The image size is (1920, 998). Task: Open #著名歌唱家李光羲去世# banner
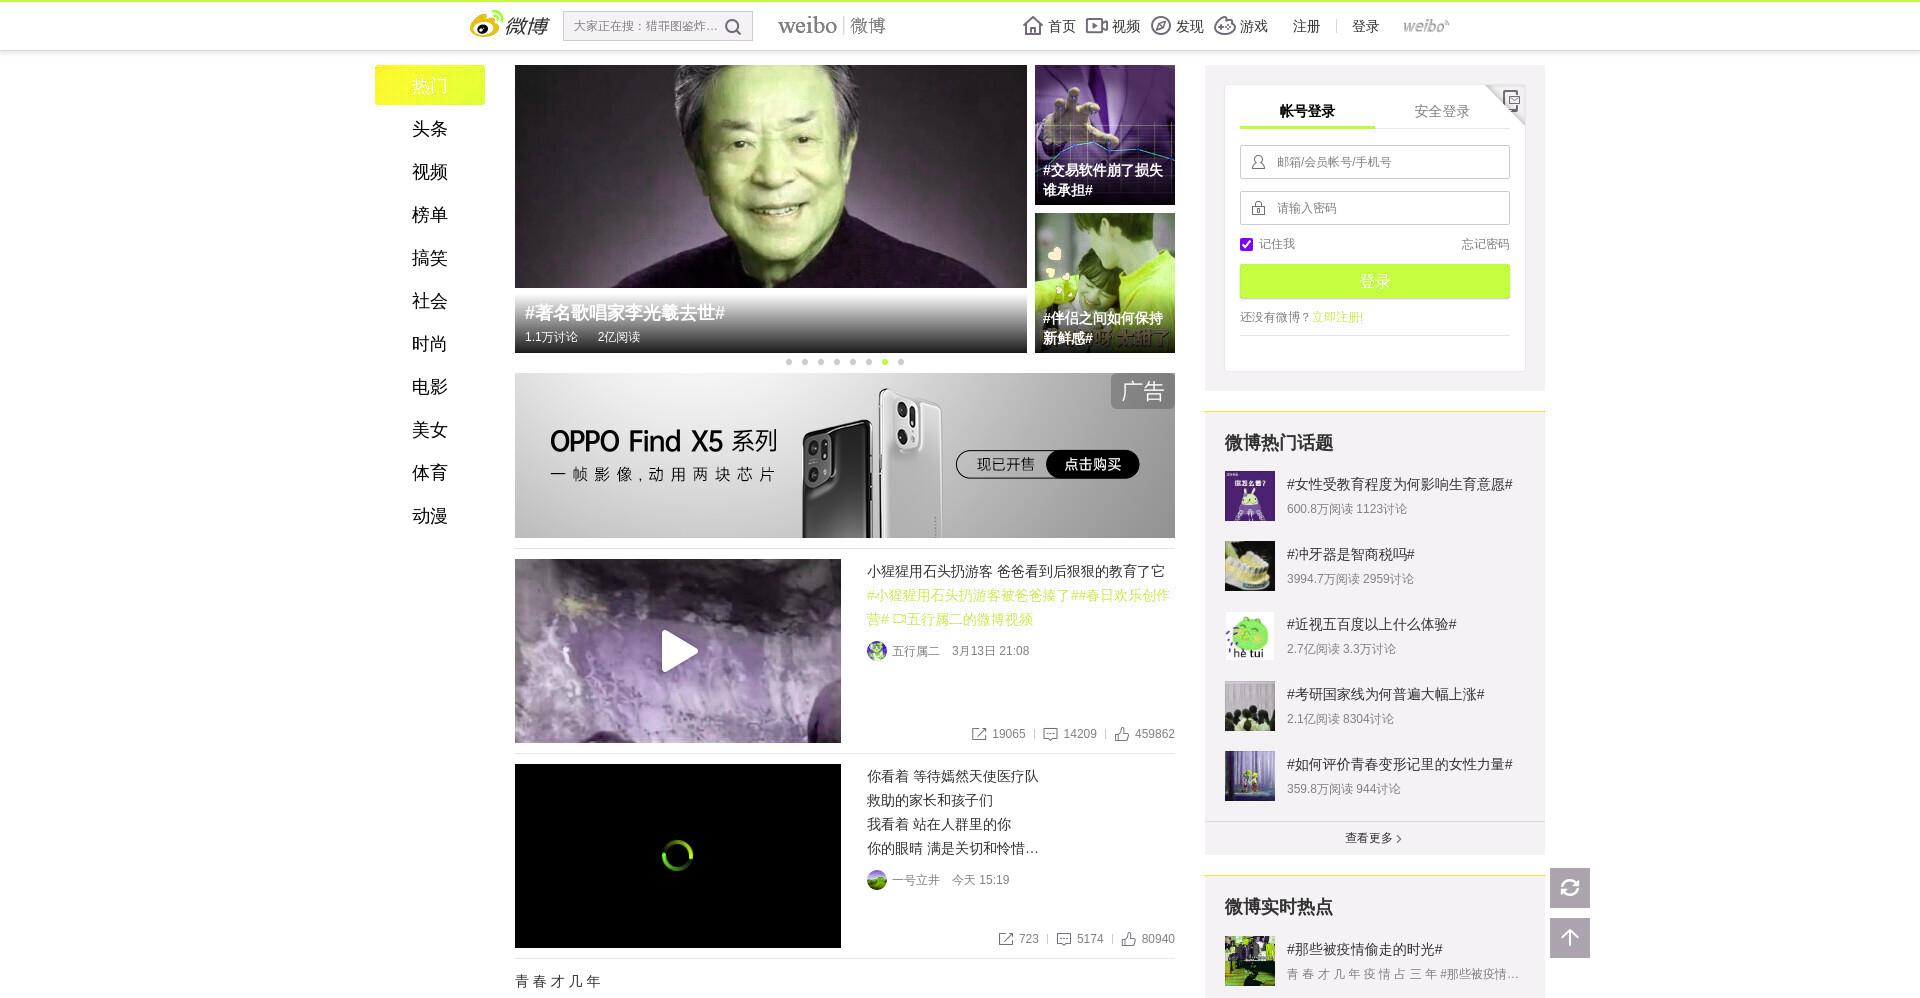[x=771, y=209]
